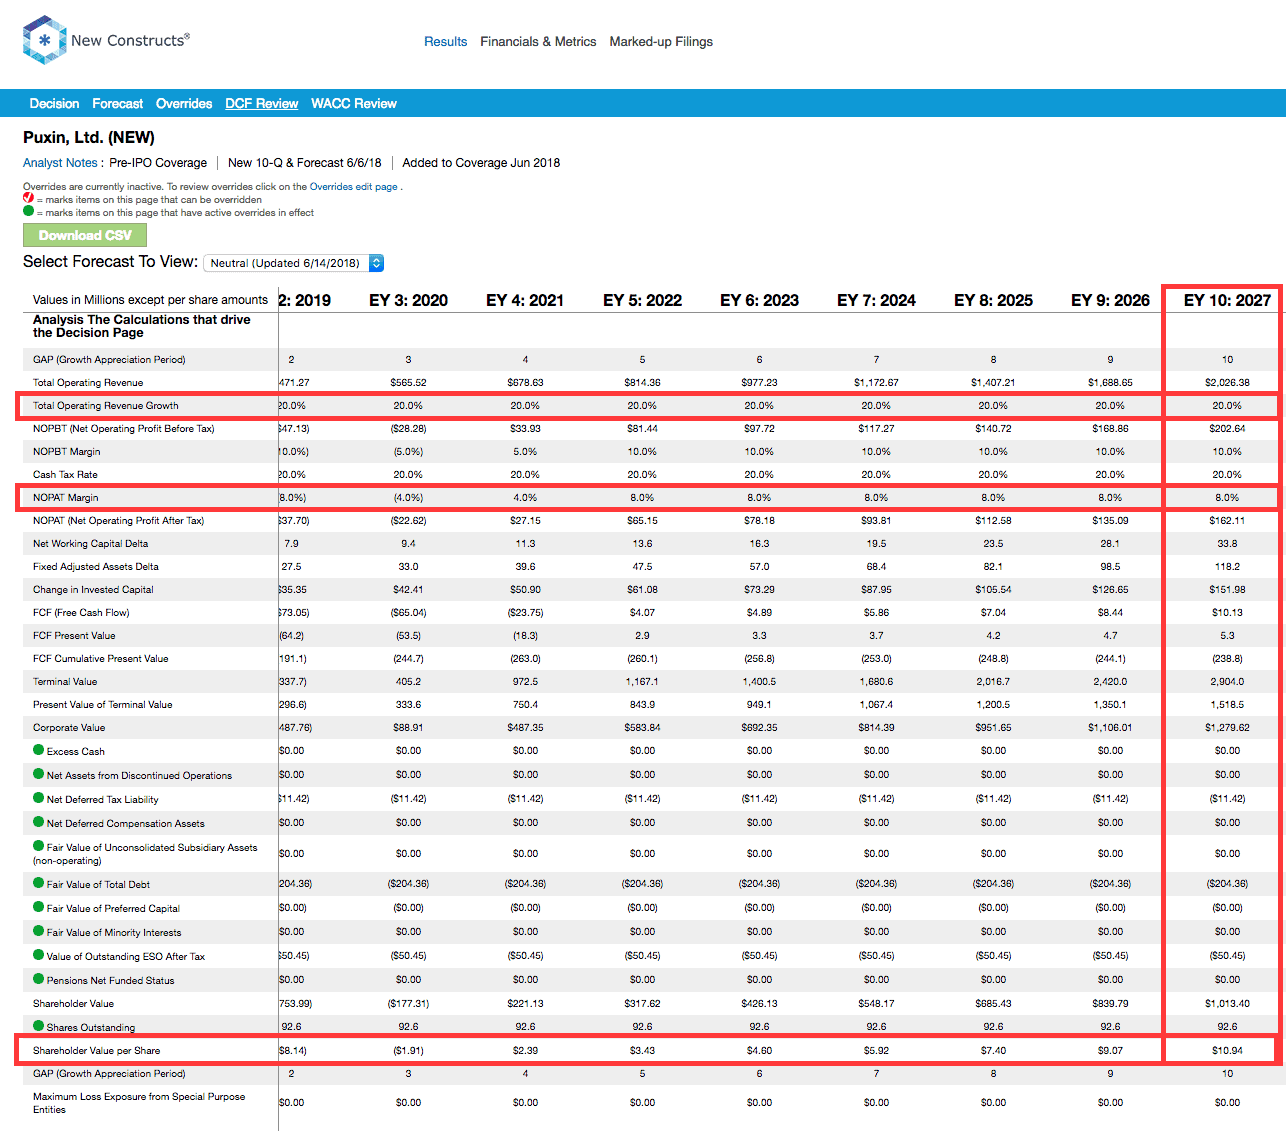
Task: Click the Shareholder Value row label
Action: pos(73,1004)
